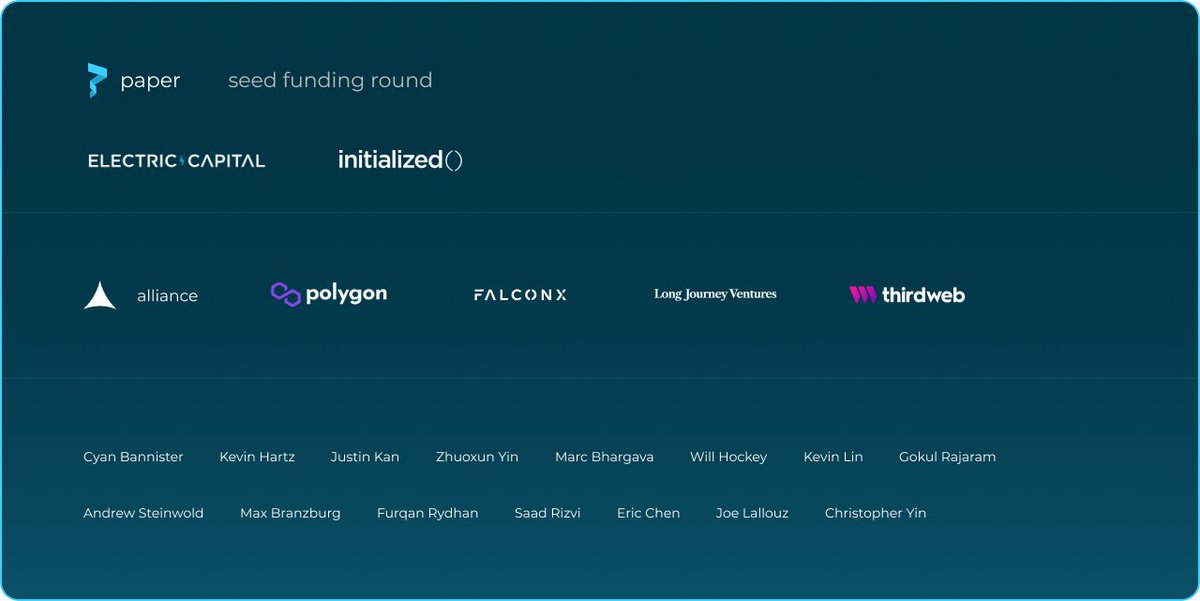Click the Electric Capital logo
This screenshot has height=601, width=1200.
click(x=176, y=160)
